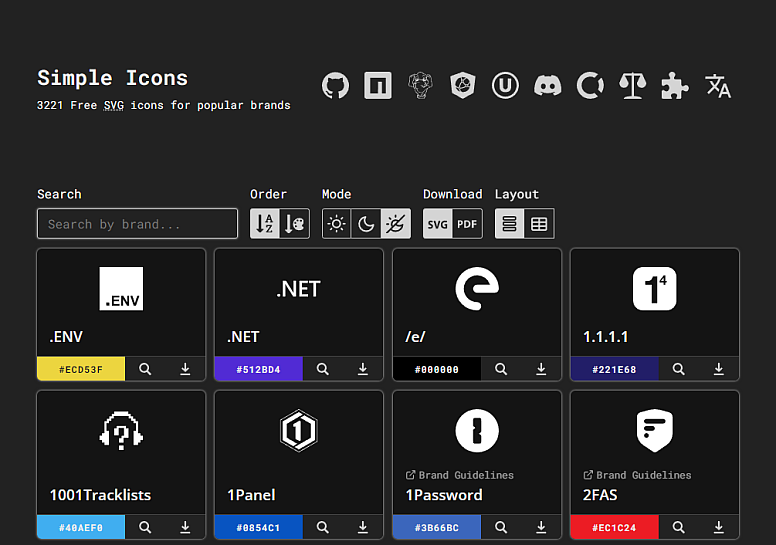Copy the 1Password color #3B66BC
Screen dimensions: 776x545
pyautogui.click(x=436, y=527)
